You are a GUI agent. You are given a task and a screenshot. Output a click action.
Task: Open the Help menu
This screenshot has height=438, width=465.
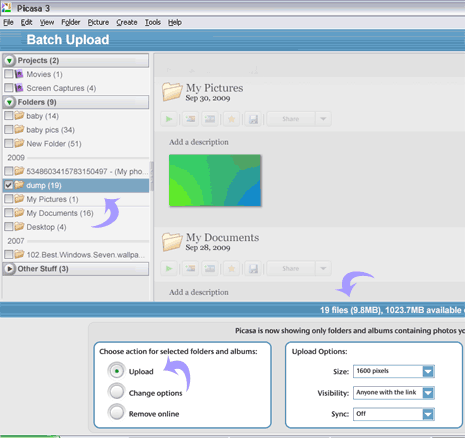pos(175,22)
